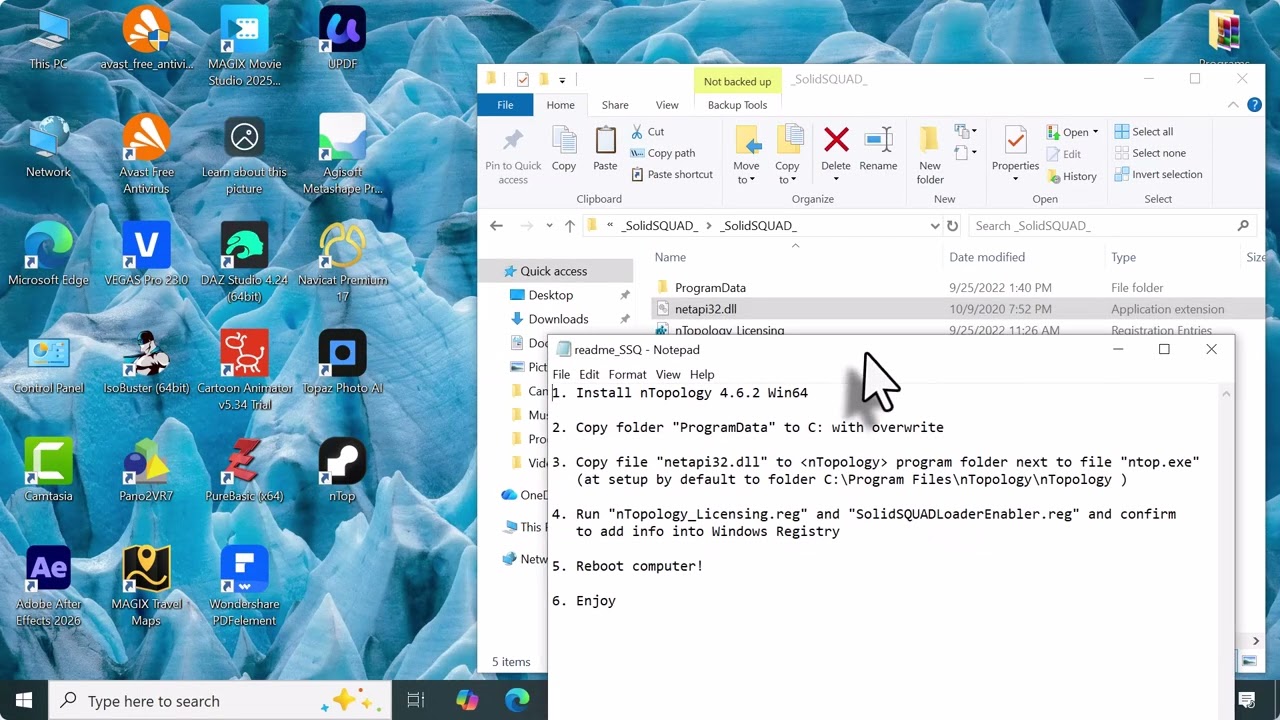Launch IsoBuster (64bit) shortcut

point(146,364)
